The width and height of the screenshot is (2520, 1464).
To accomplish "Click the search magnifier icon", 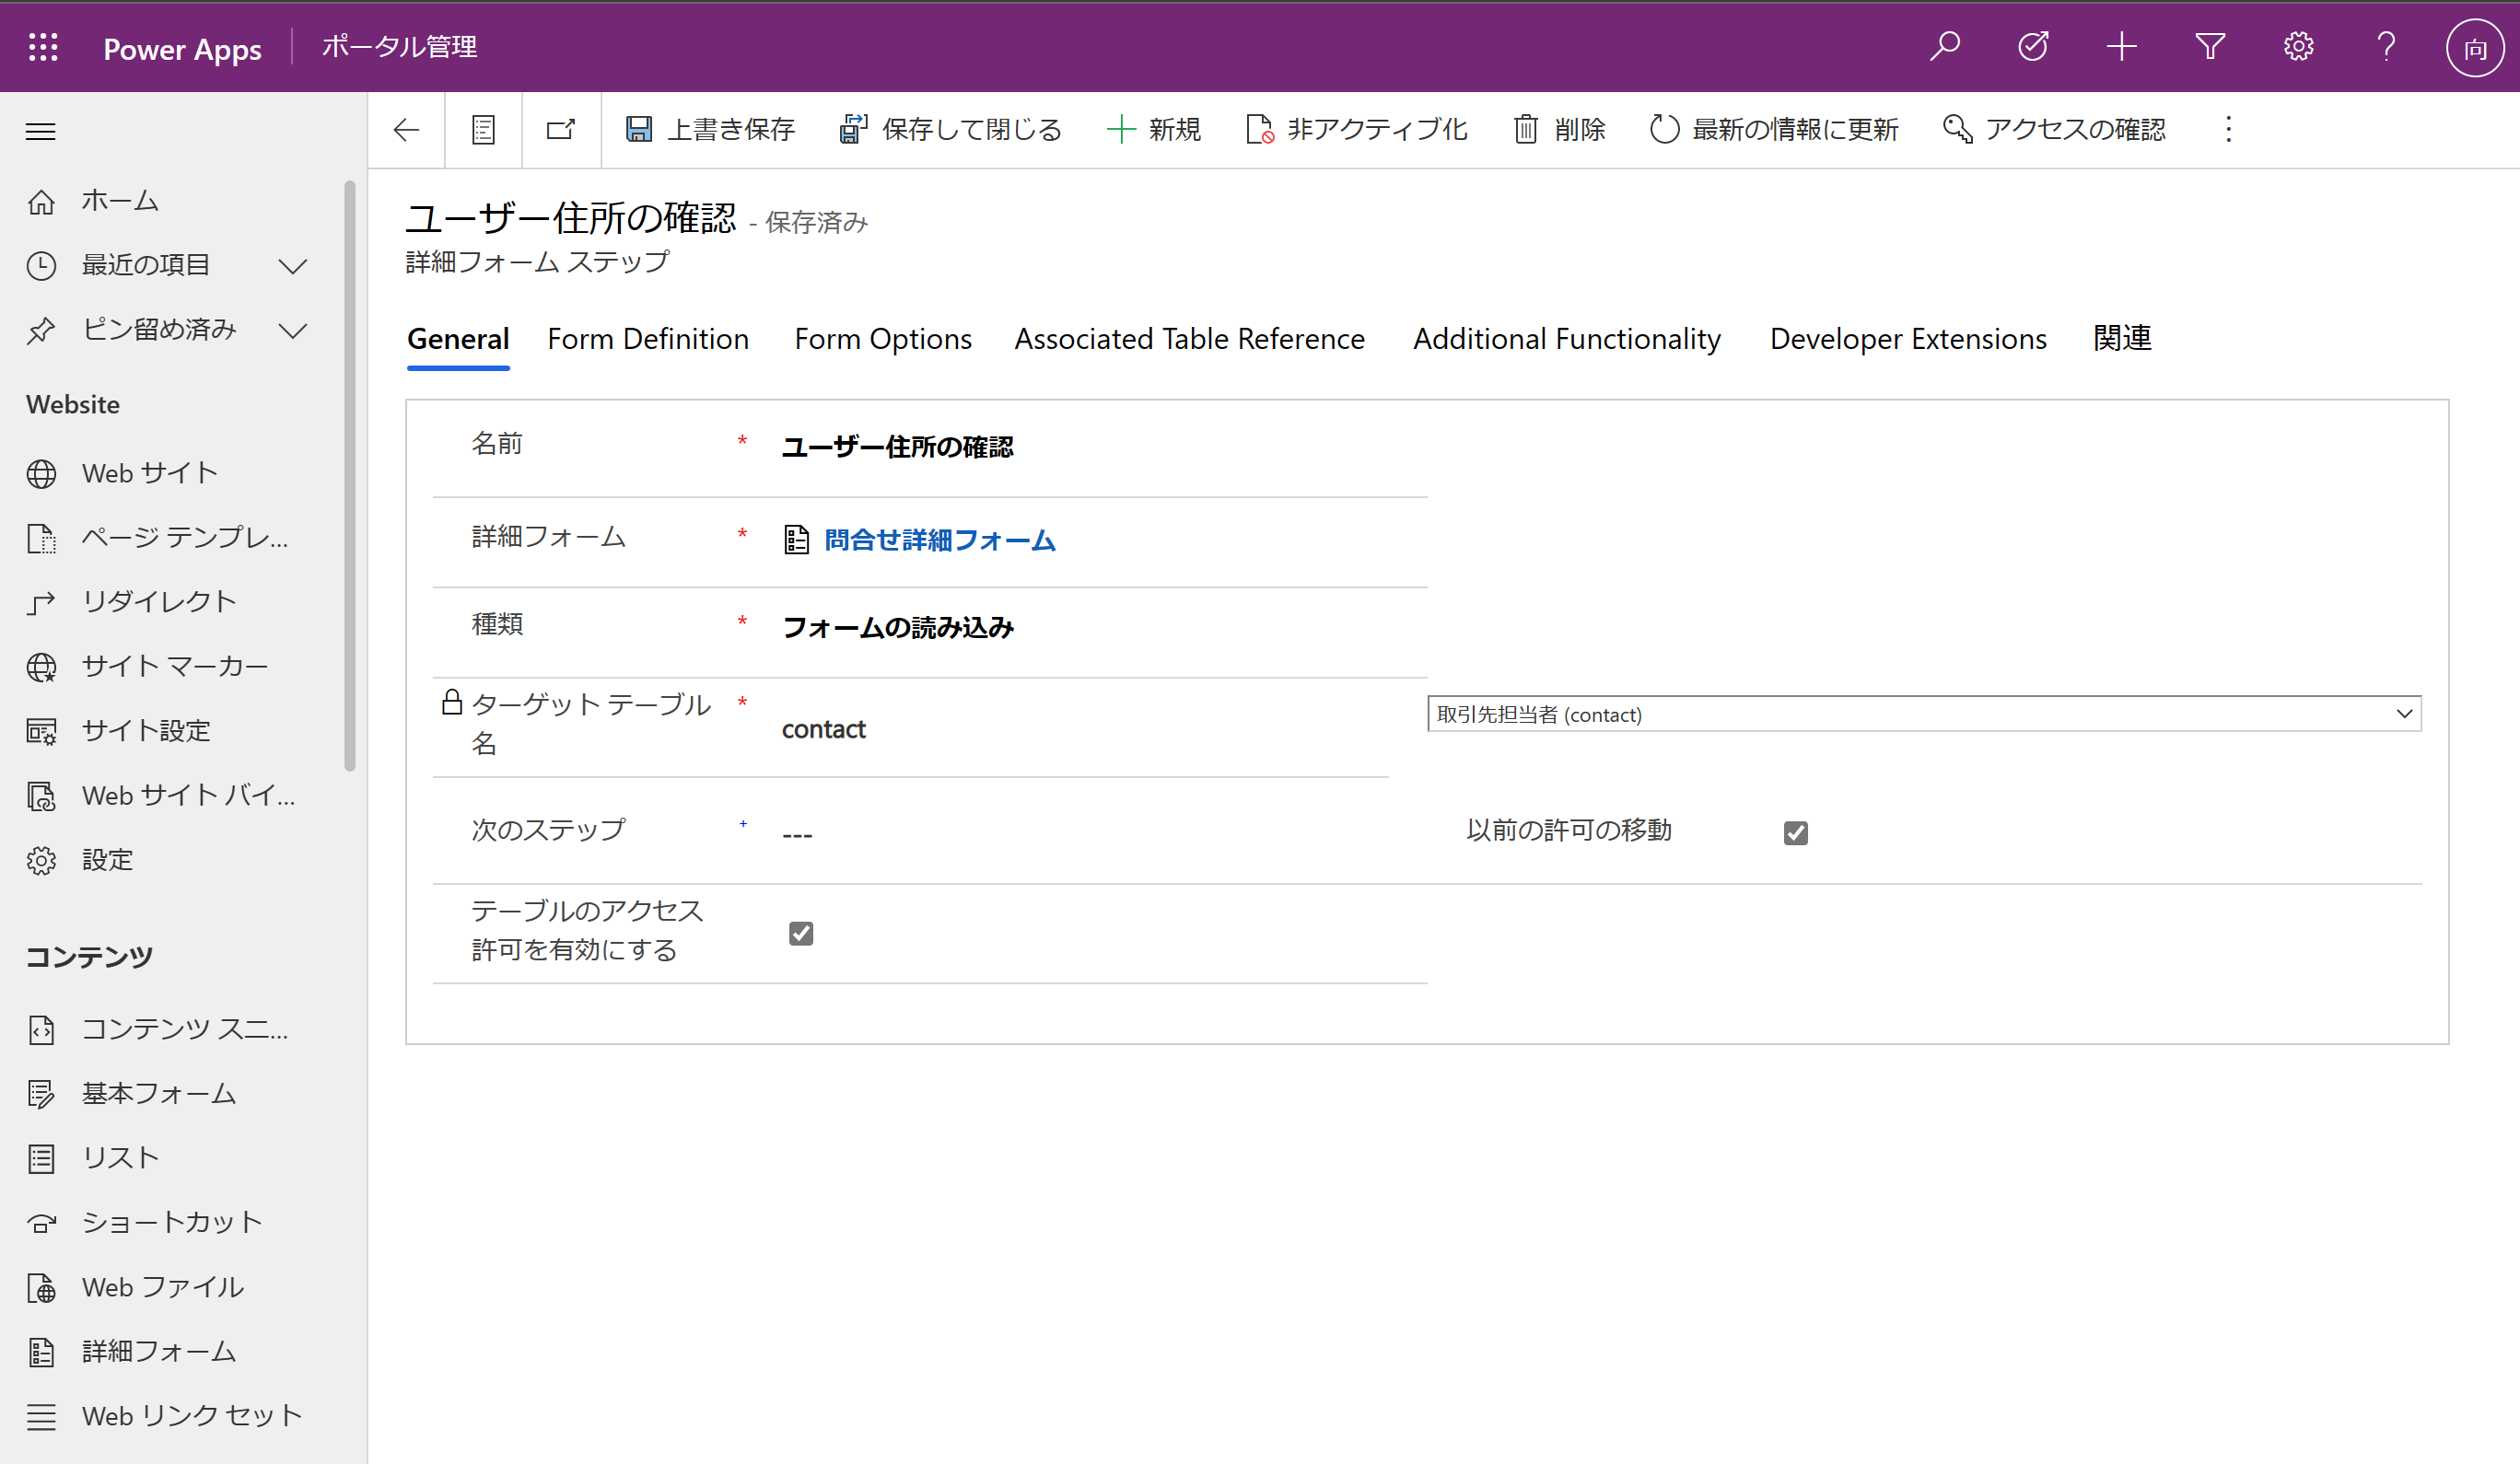I will coord(1945,47).
